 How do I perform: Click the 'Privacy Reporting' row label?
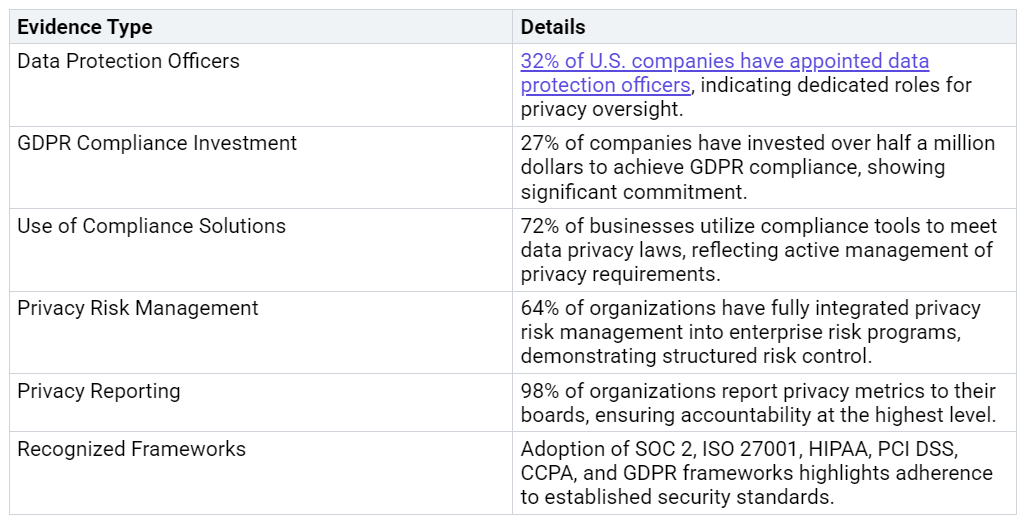[99, 392]
